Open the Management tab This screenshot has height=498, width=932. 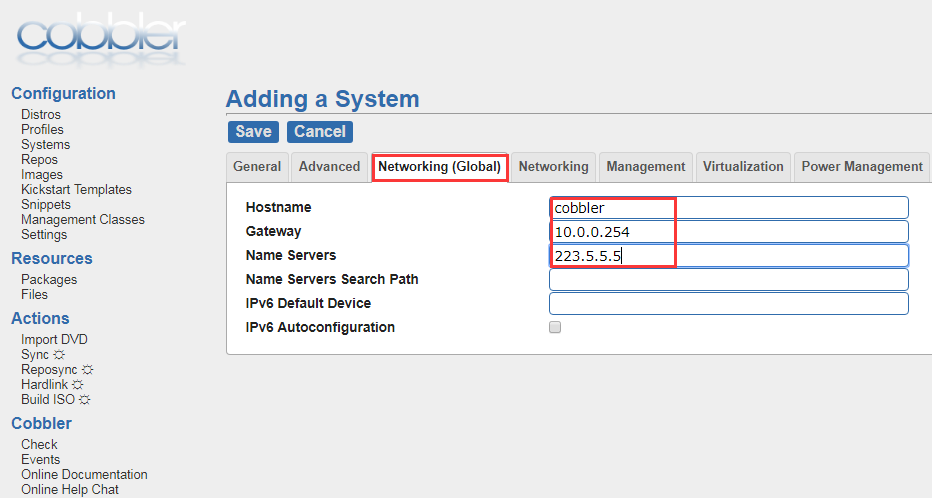[646, 166]
